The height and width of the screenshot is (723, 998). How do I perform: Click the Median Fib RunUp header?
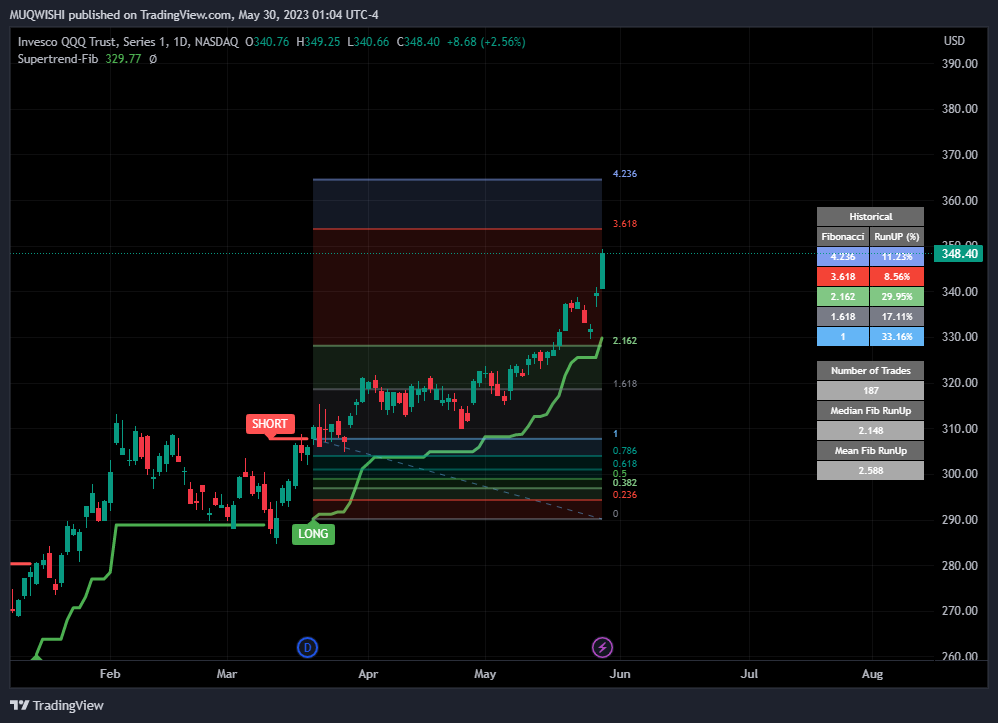870,411
